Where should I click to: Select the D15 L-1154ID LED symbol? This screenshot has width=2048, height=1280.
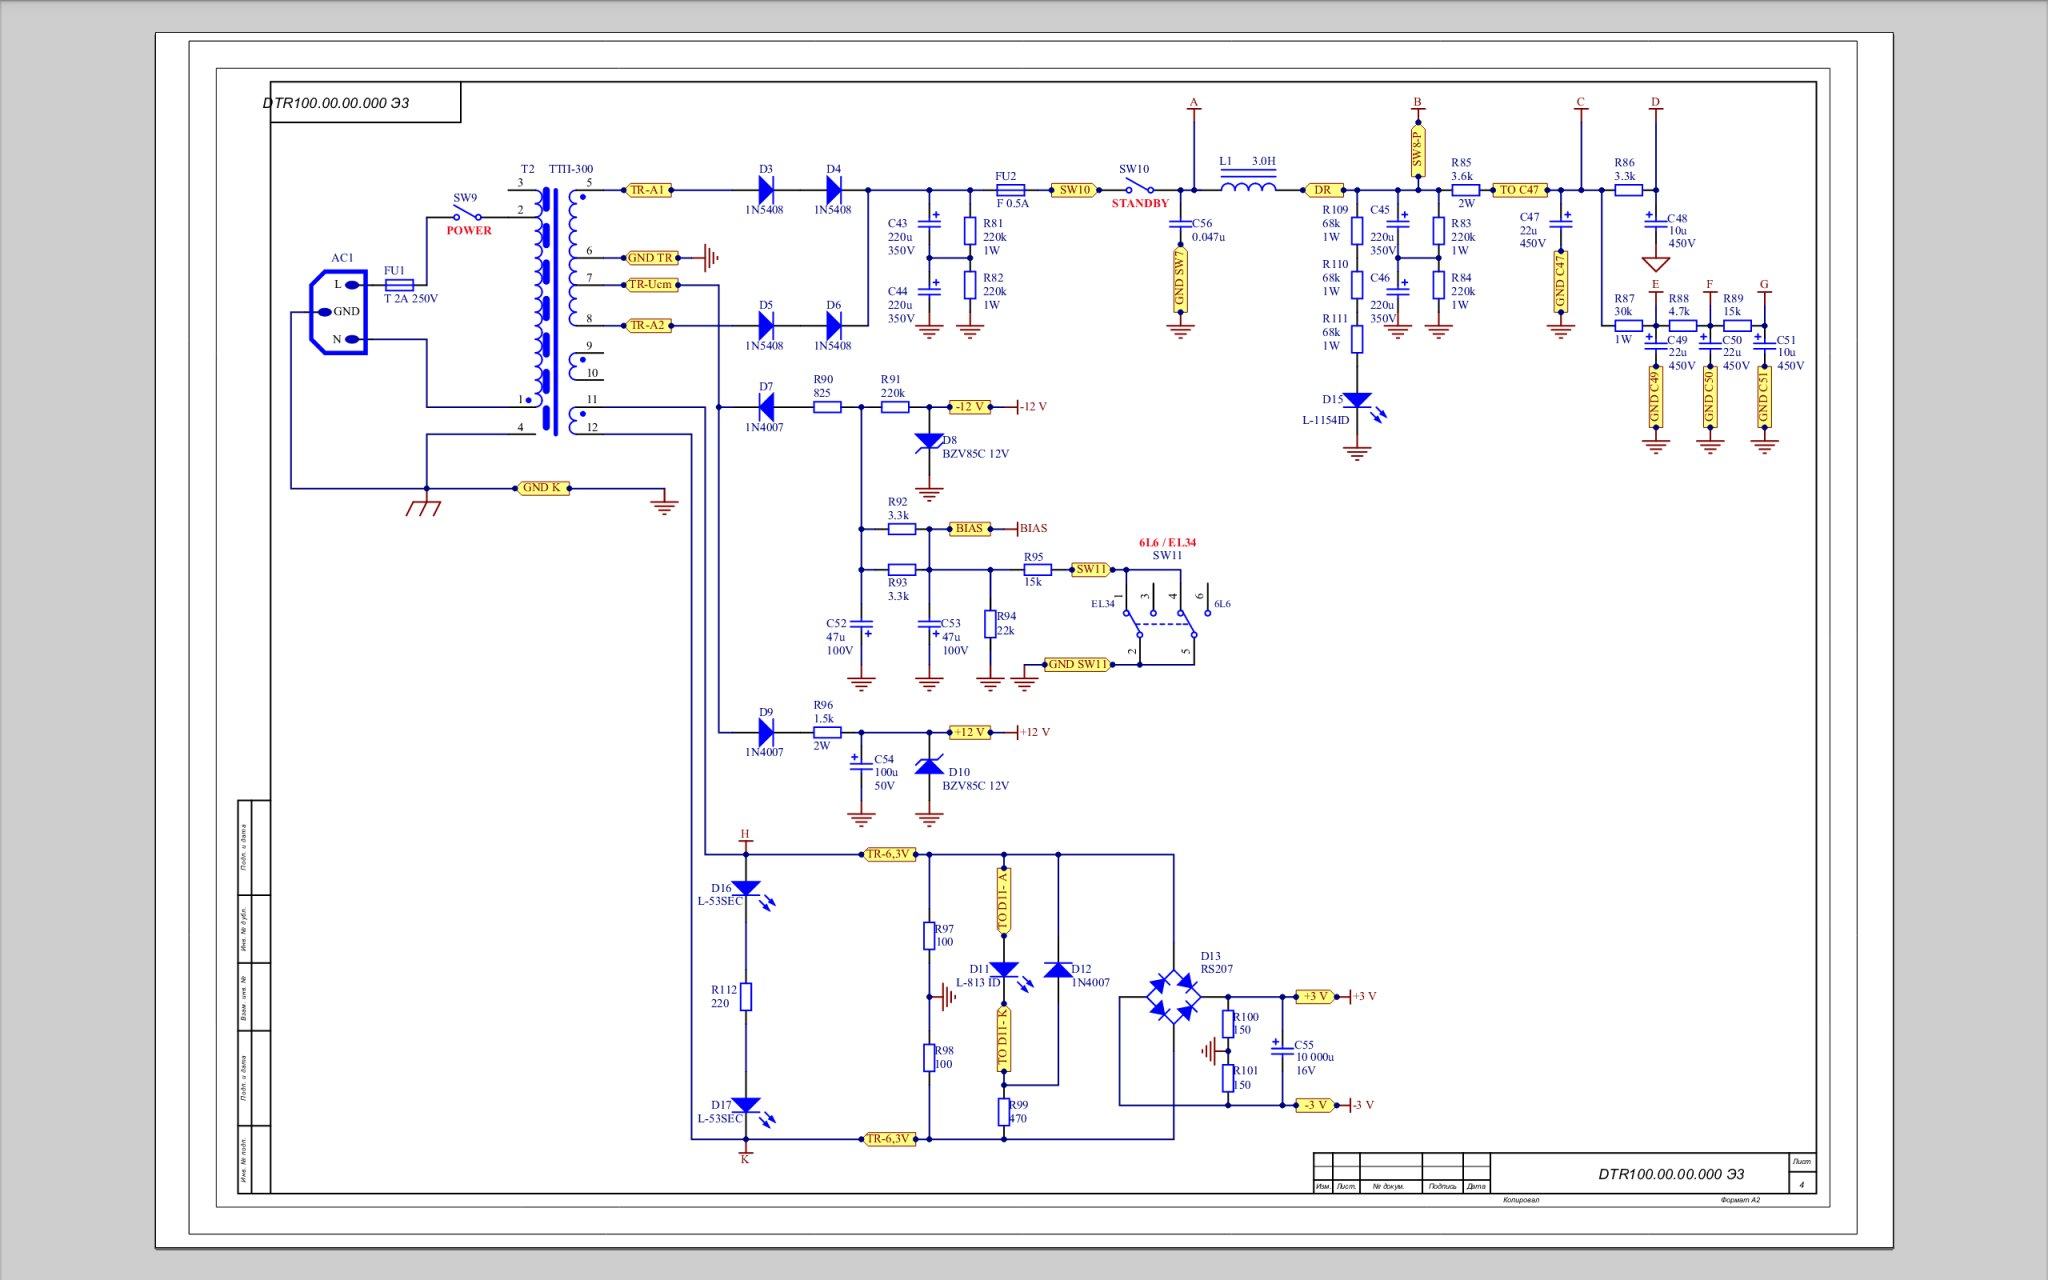(x=1357, y=400)
